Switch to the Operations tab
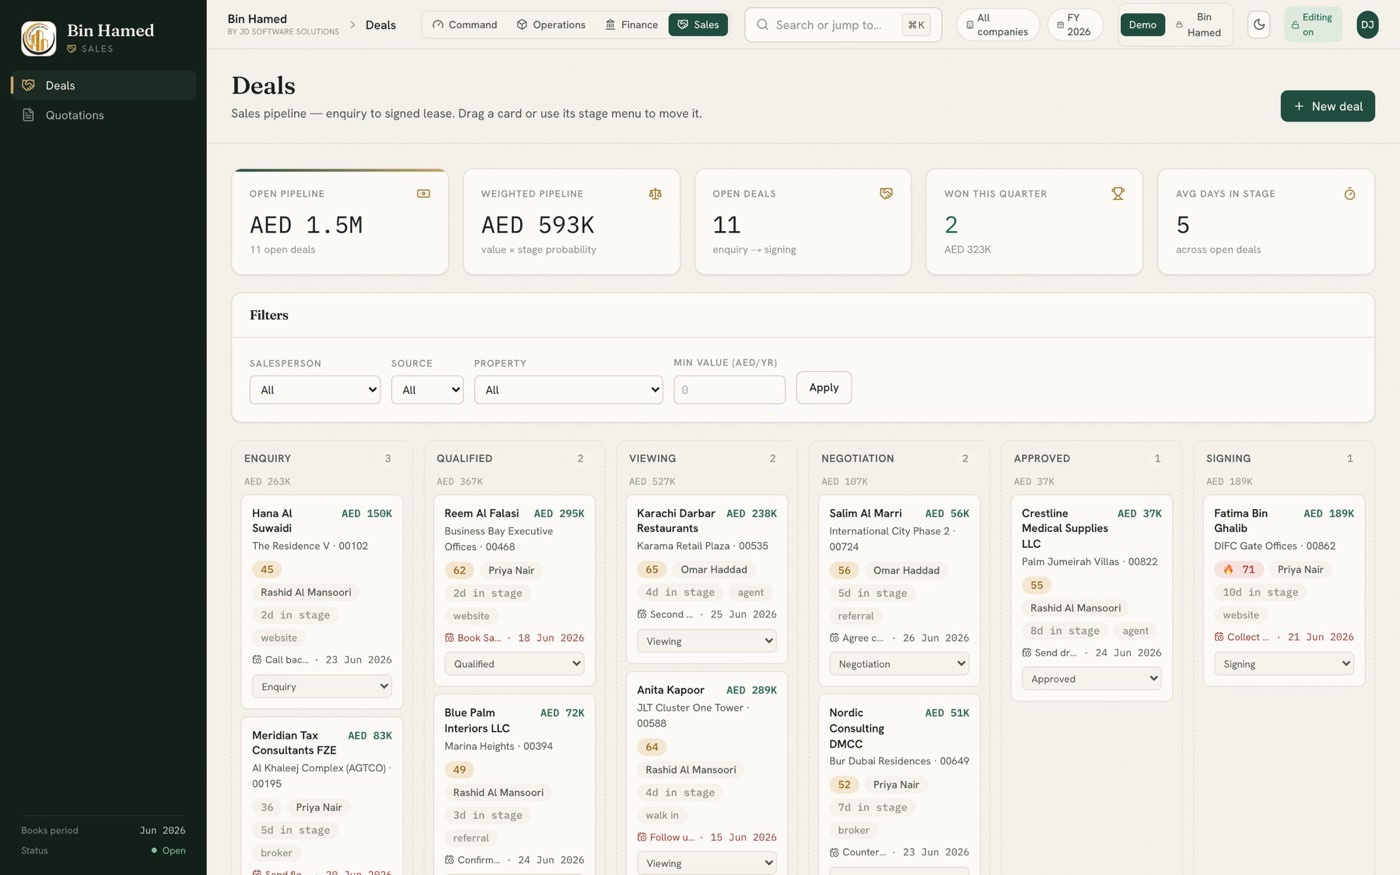 coord(551,25)
